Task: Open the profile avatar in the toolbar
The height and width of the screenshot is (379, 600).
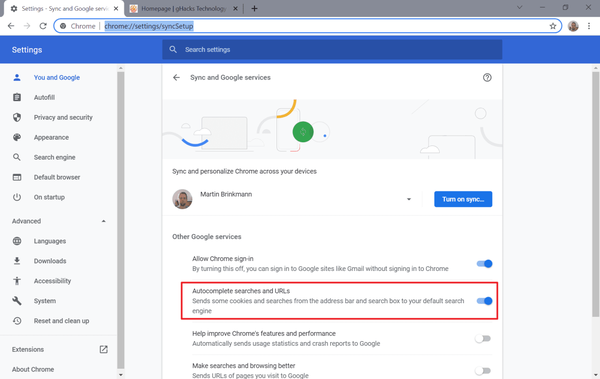Action: [x=573, y=26]
